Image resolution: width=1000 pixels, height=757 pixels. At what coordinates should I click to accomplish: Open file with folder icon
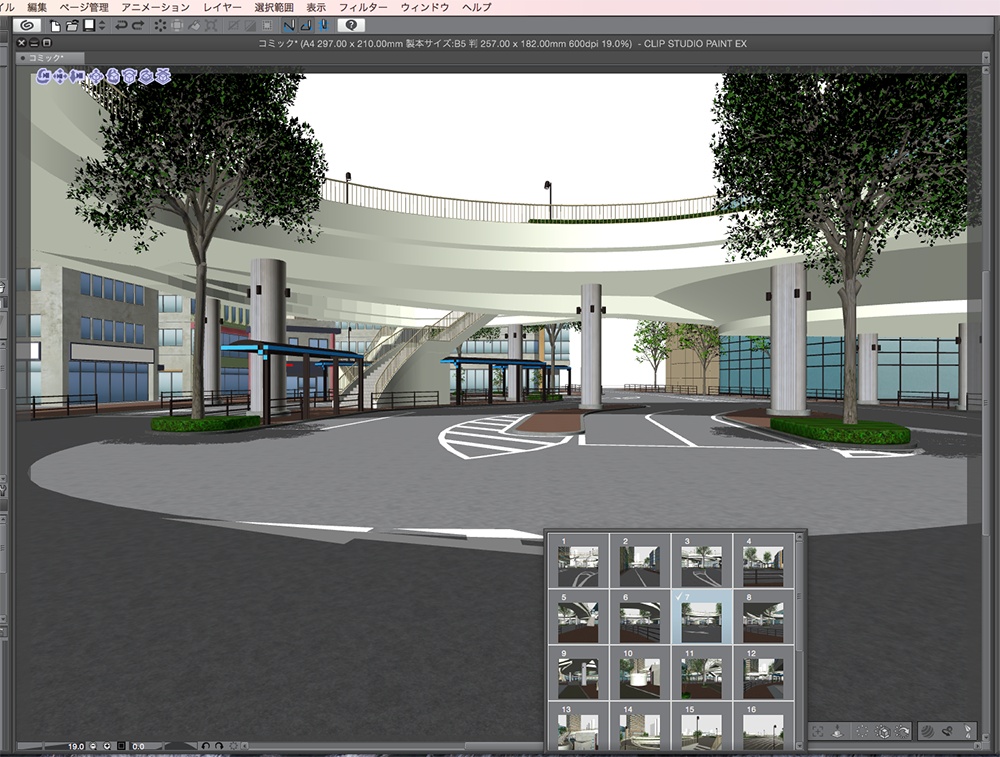[71, 26]
